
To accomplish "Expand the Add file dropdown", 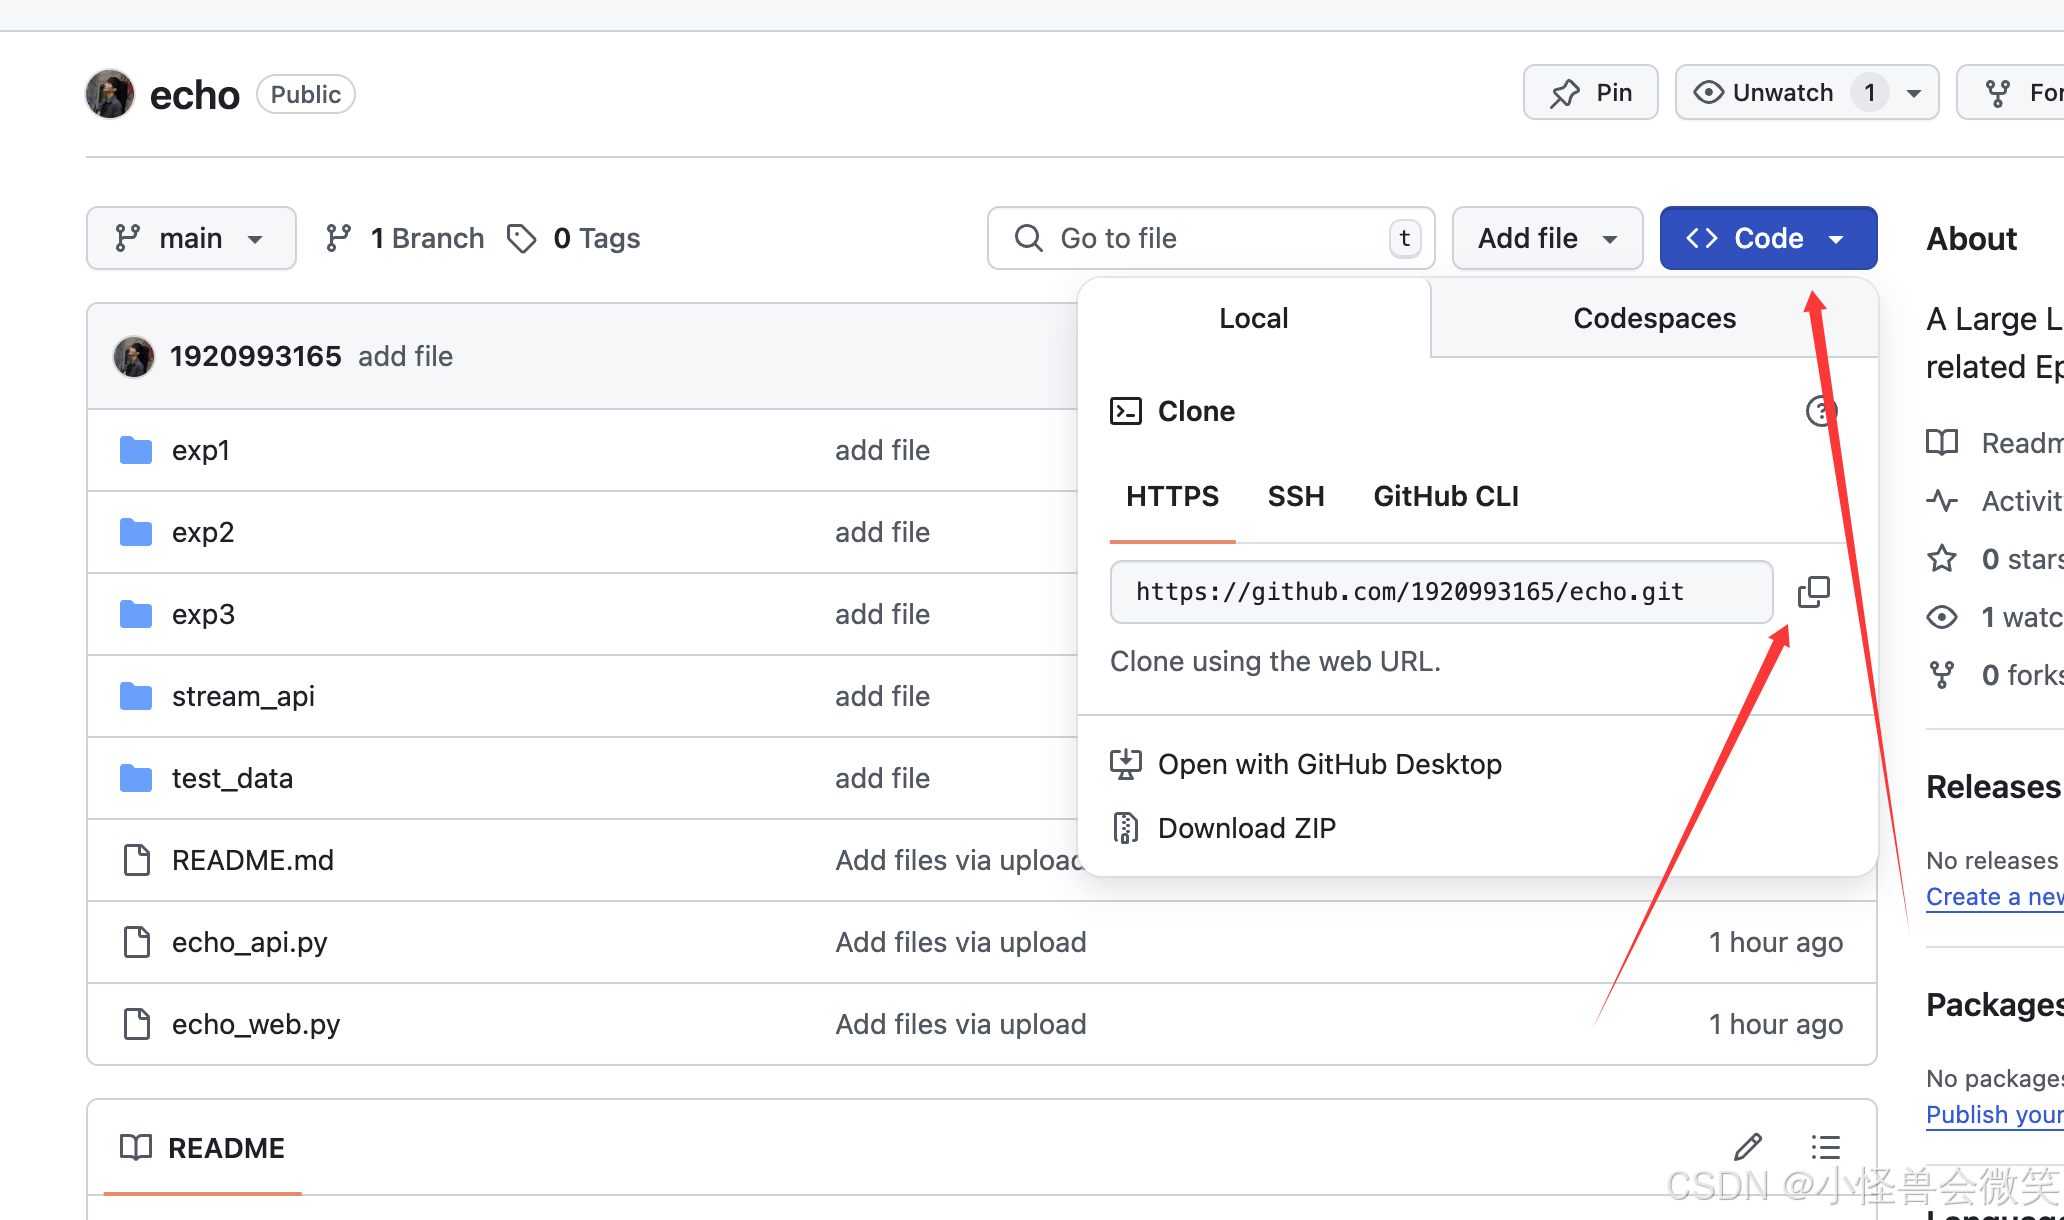I will coord(1547,238).
